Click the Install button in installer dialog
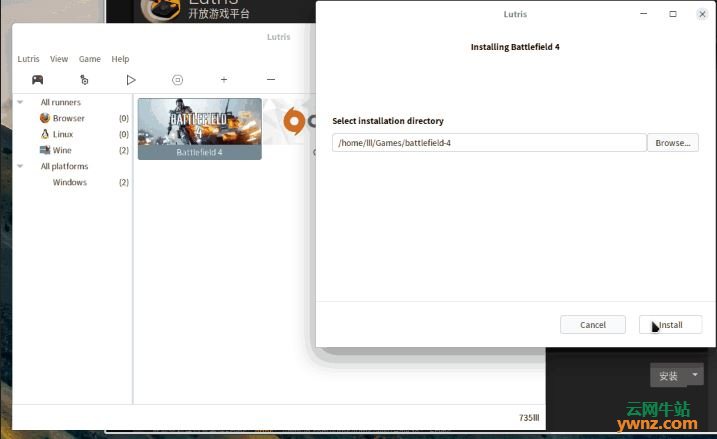The width and height of the screenshot is (717, 439). tap(670, 325)
